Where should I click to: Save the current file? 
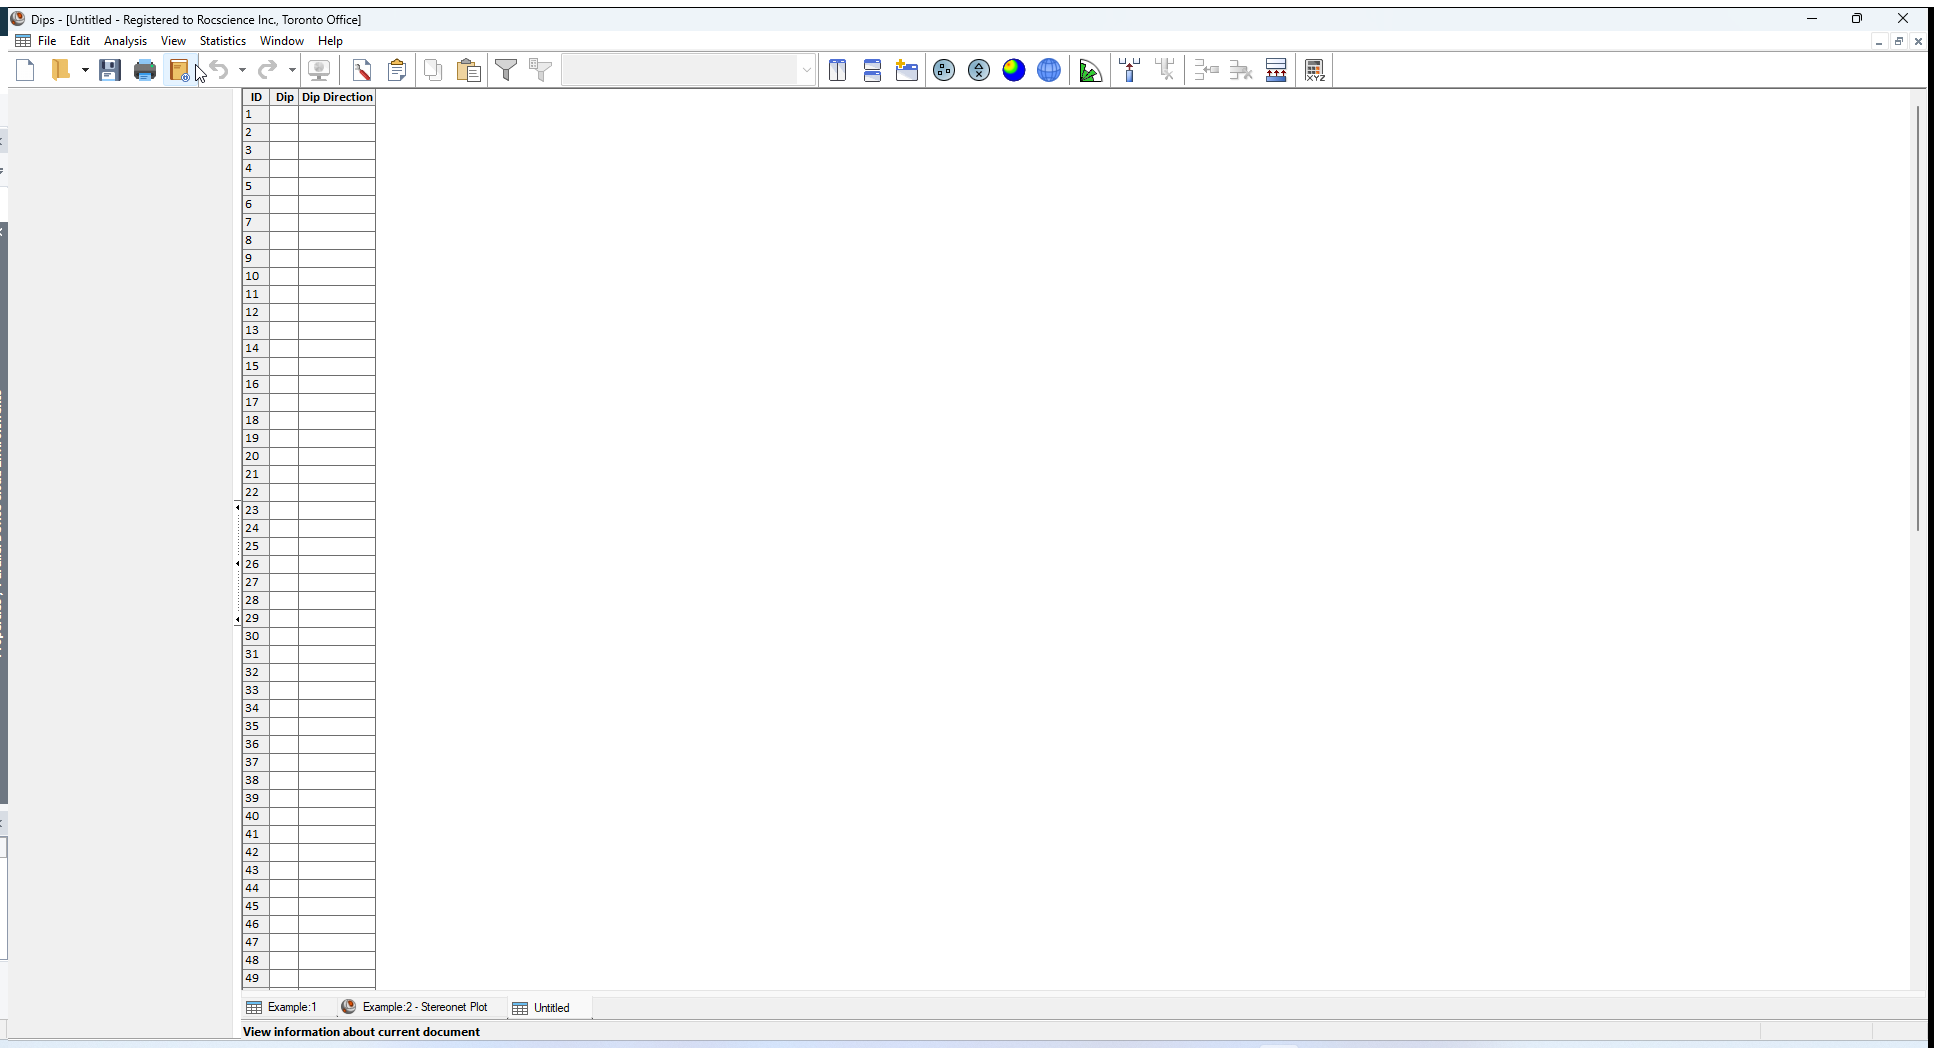pyautogui.click(x=110, y=70)
